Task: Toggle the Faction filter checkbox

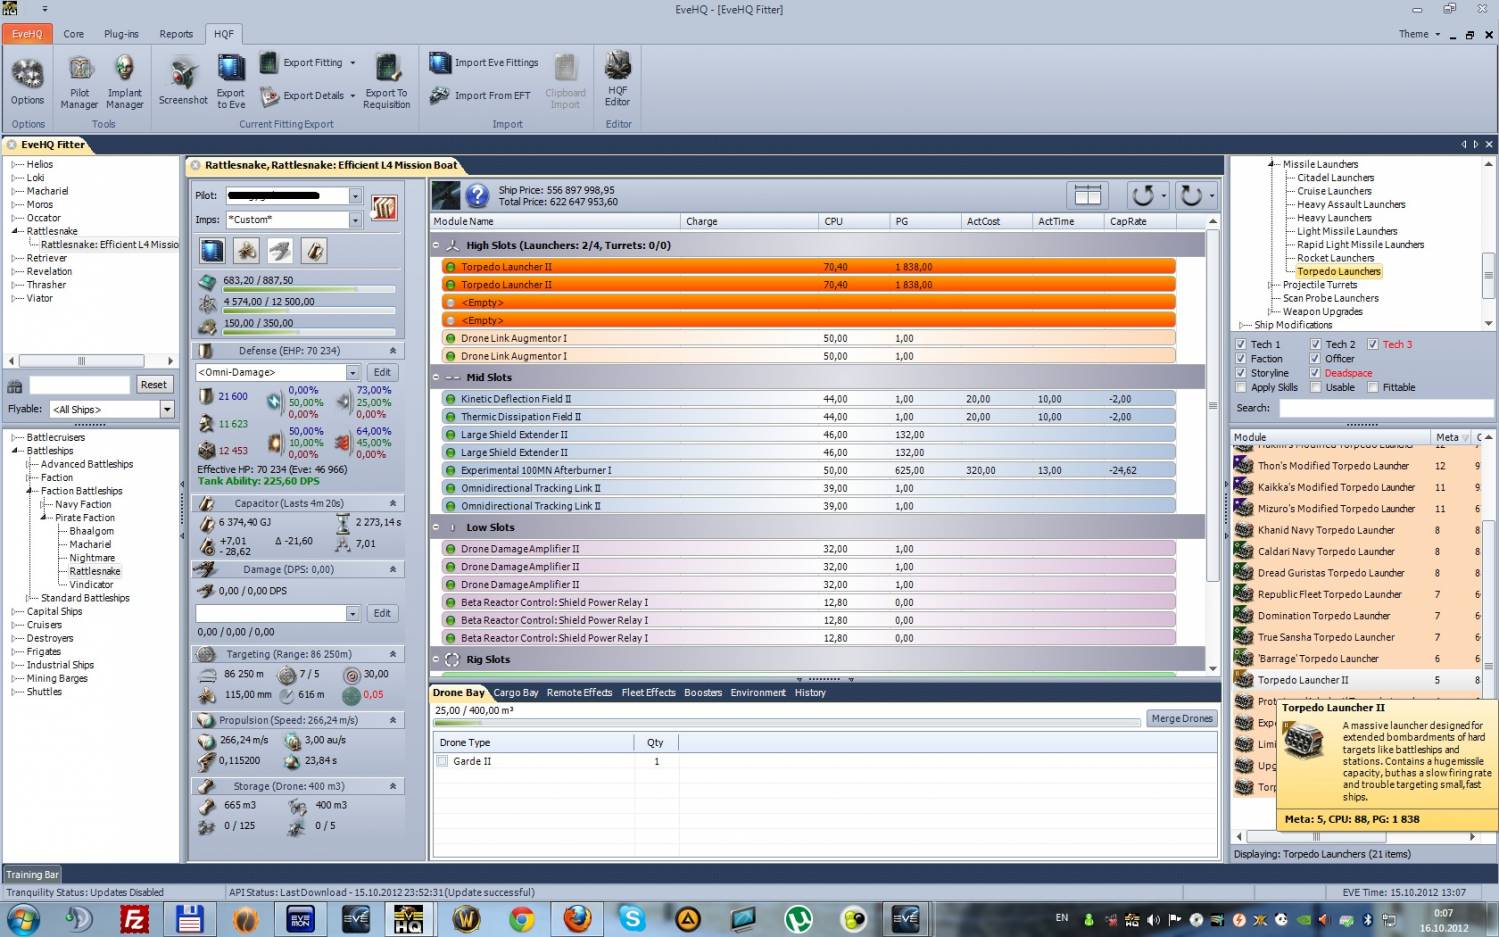Action: click(x=1241, y=359)
